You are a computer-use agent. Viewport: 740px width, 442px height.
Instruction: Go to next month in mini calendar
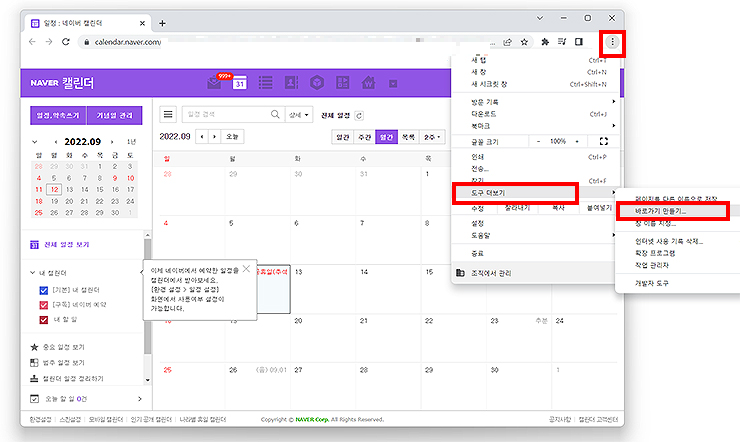[112, 142]
